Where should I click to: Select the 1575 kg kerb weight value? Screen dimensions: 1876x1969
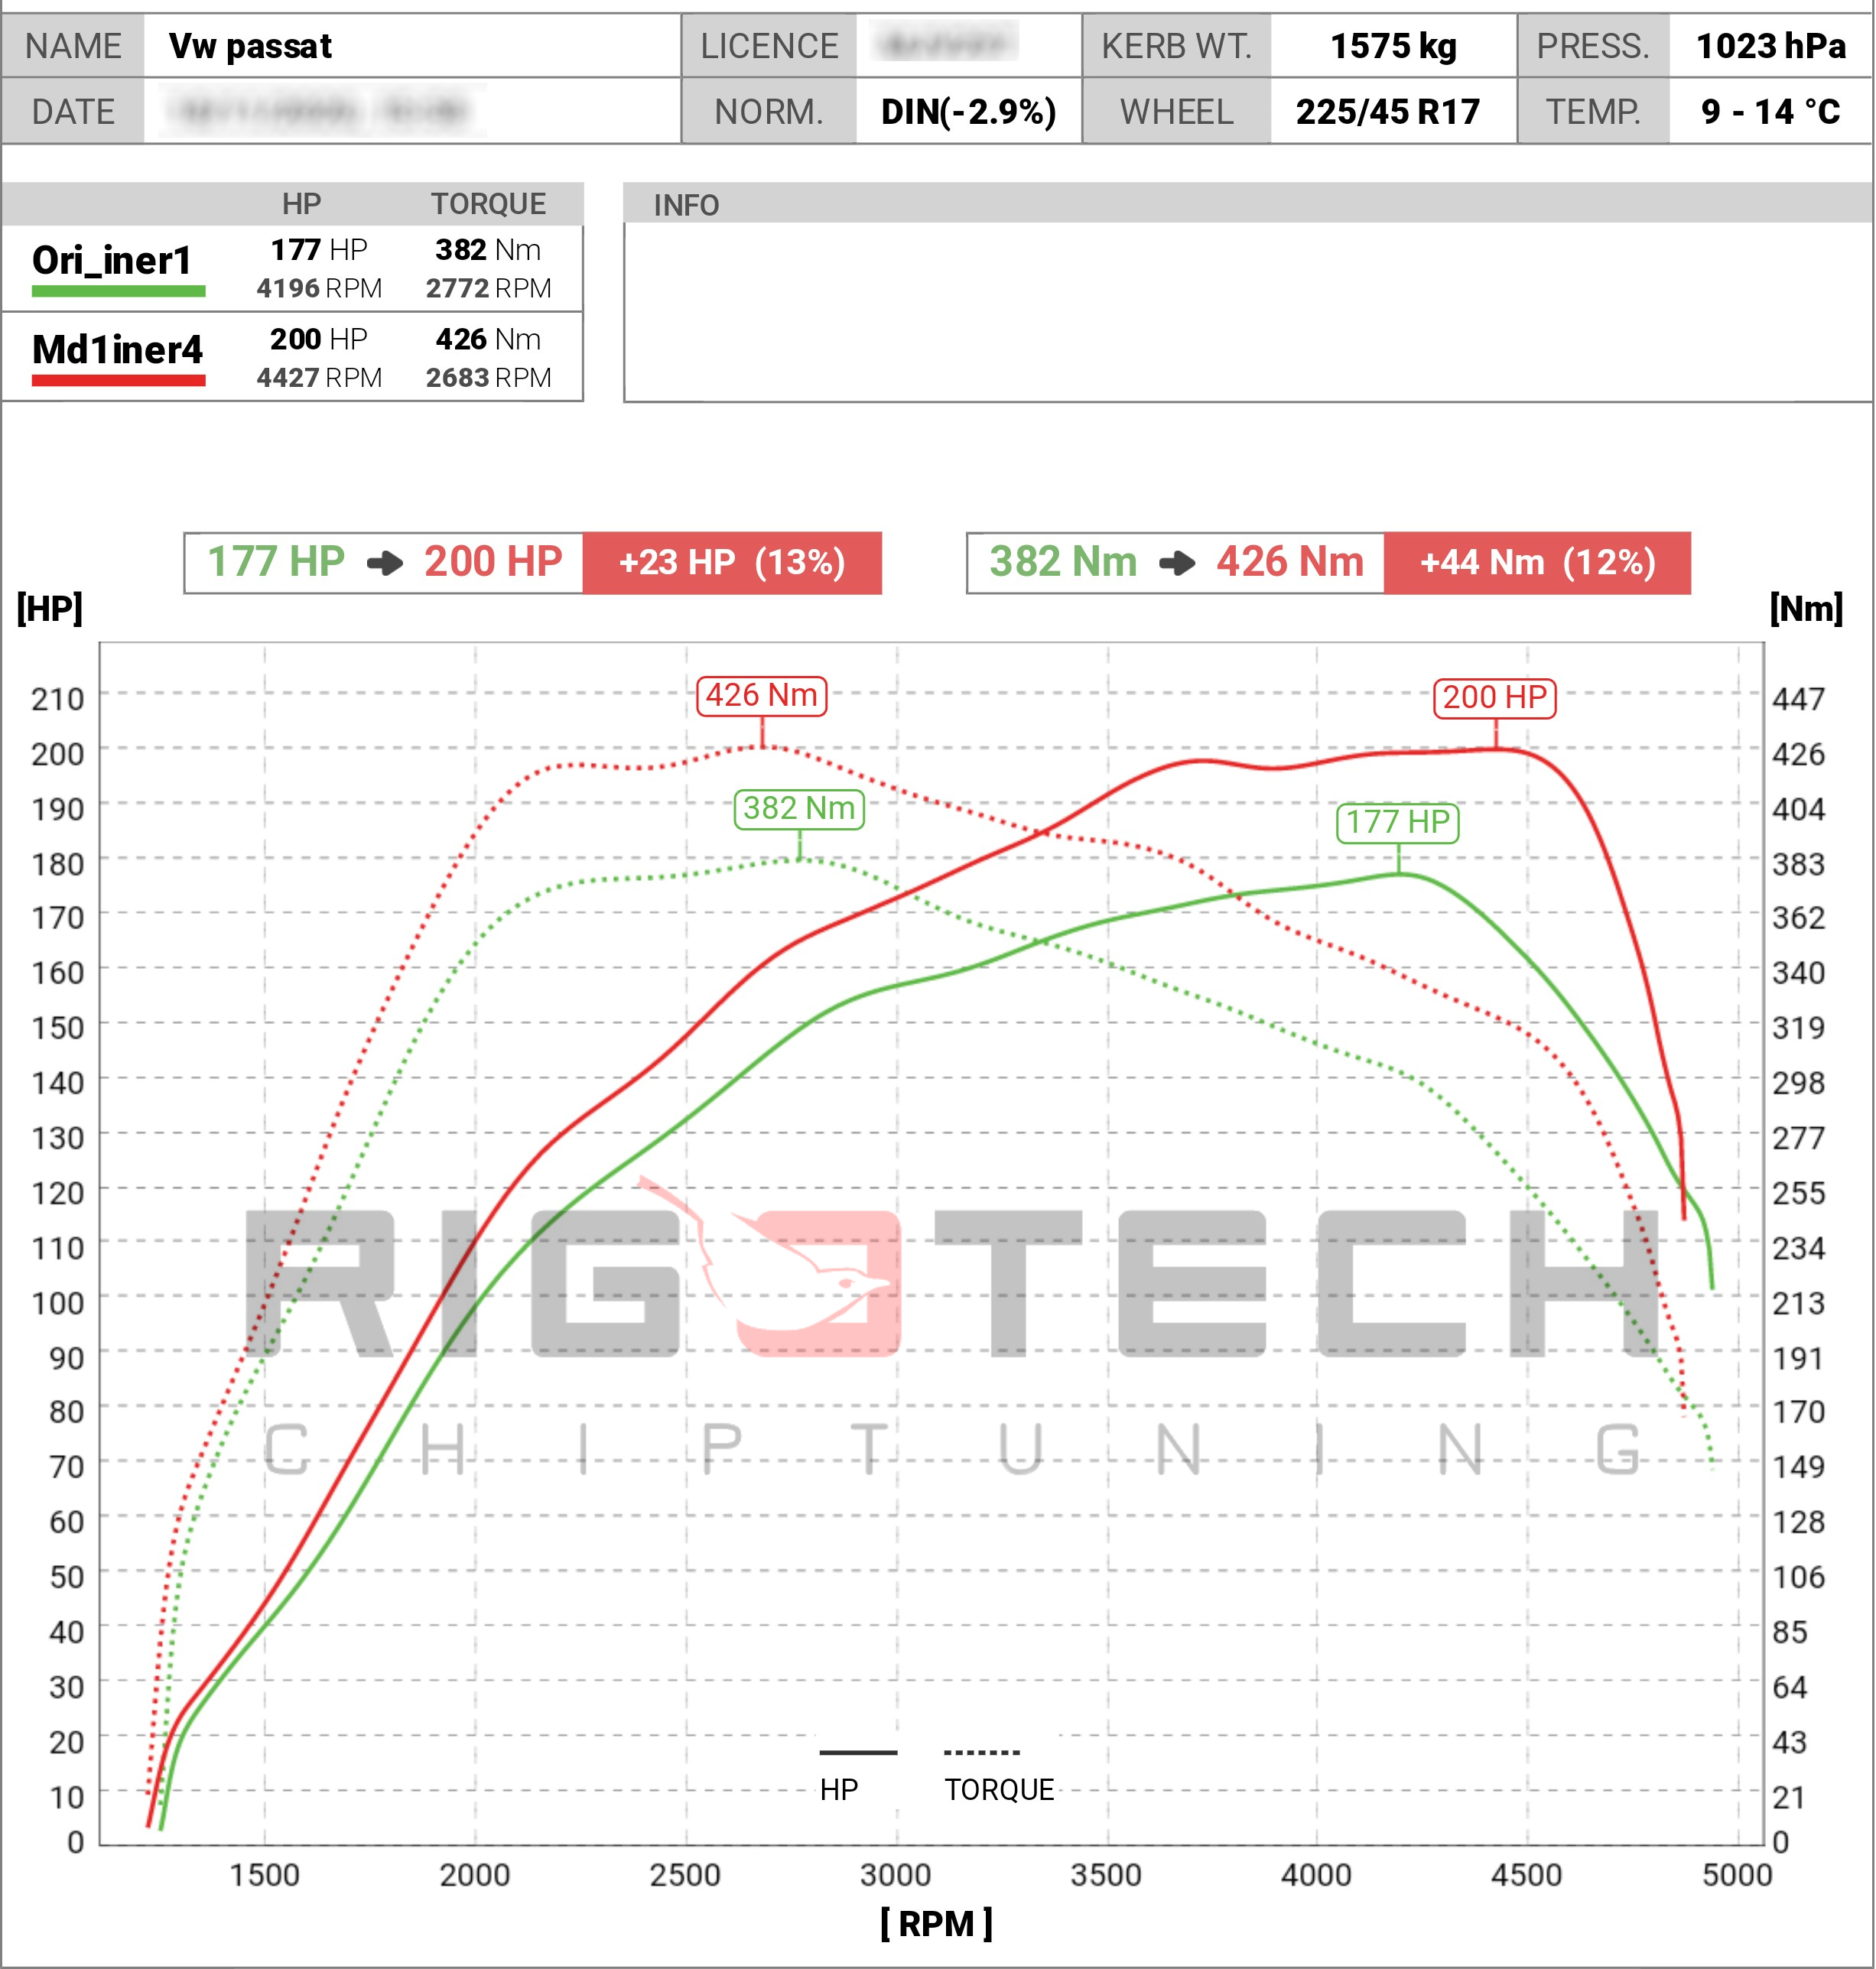pyautogui.click(x=1393, y=46)
